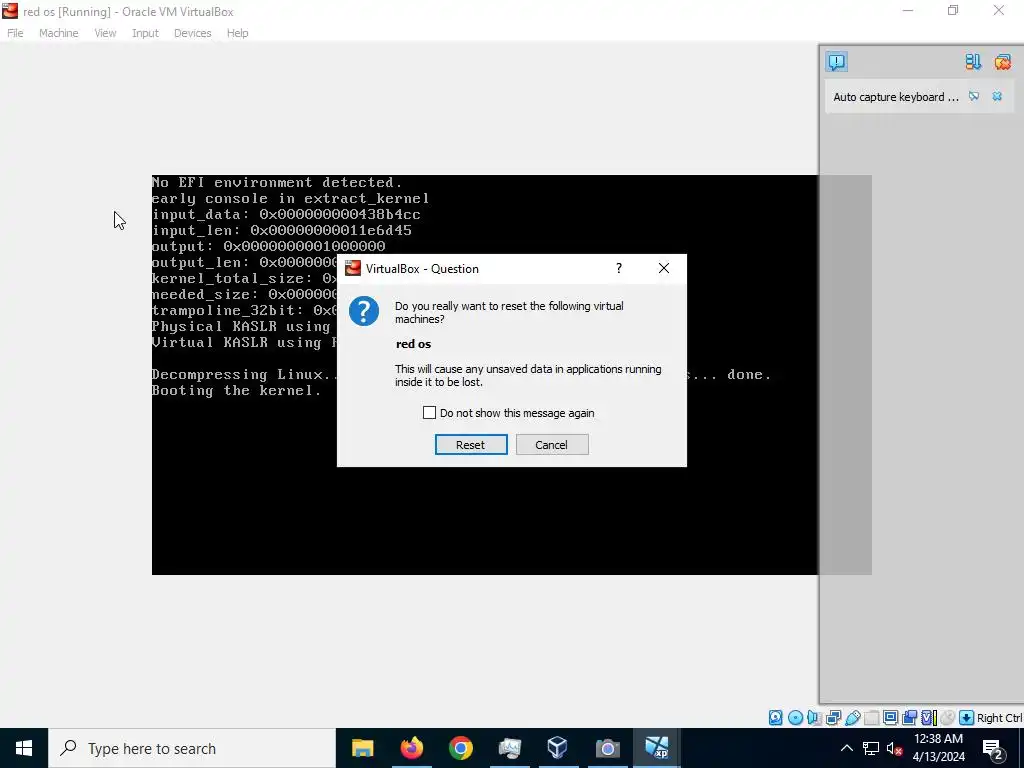Click the mouse integration status icon
This screenshot has width=1024, height=768.
point(948,718)
